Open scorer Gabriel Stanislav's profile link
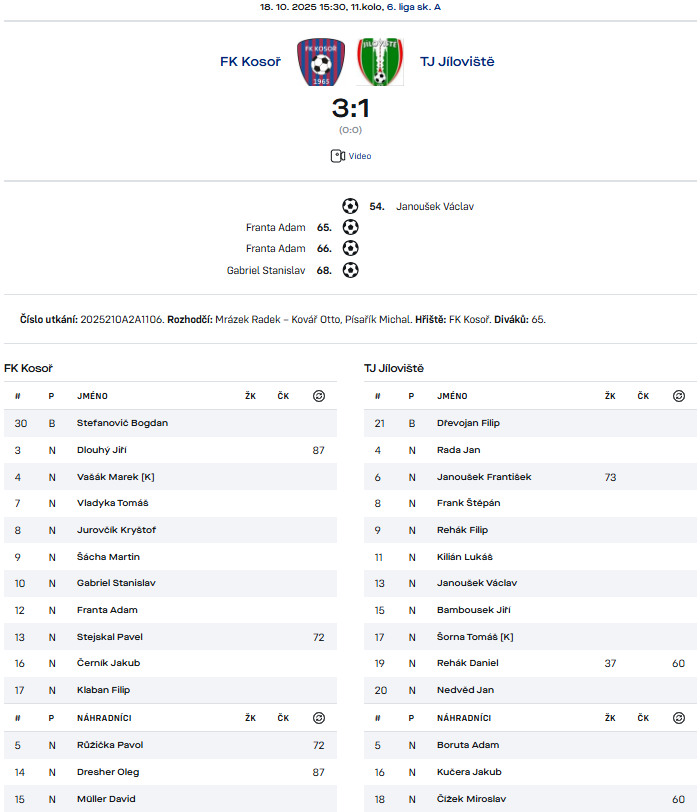Viewport: 698px width, 812px height. pyautogui.click(x=266, y=270)
